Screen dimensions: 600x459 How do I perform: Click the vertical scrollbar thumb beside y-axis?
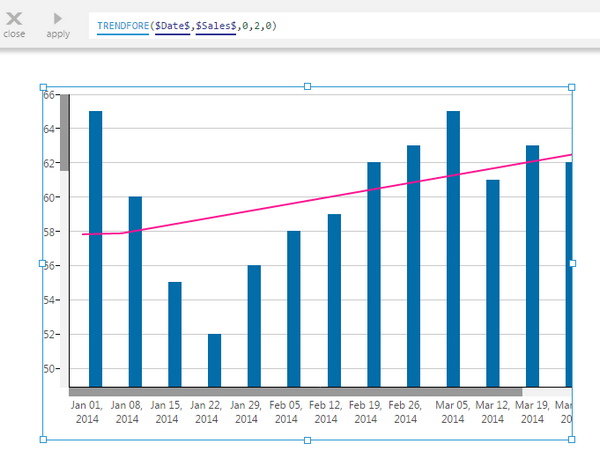coord(64,132)
